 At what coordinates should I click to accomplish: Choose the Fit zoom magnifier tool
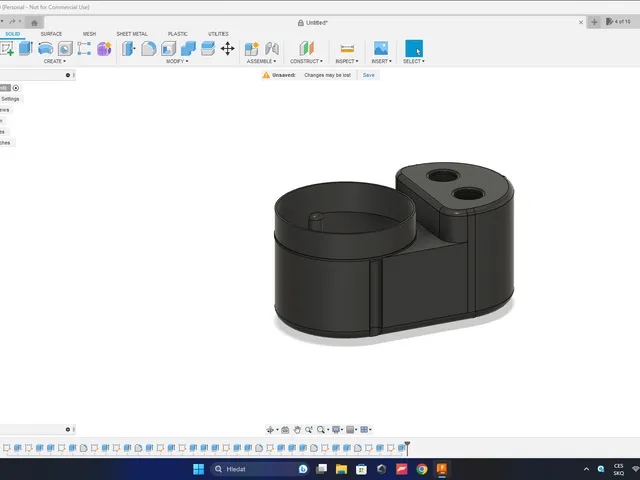click(321, 429)
